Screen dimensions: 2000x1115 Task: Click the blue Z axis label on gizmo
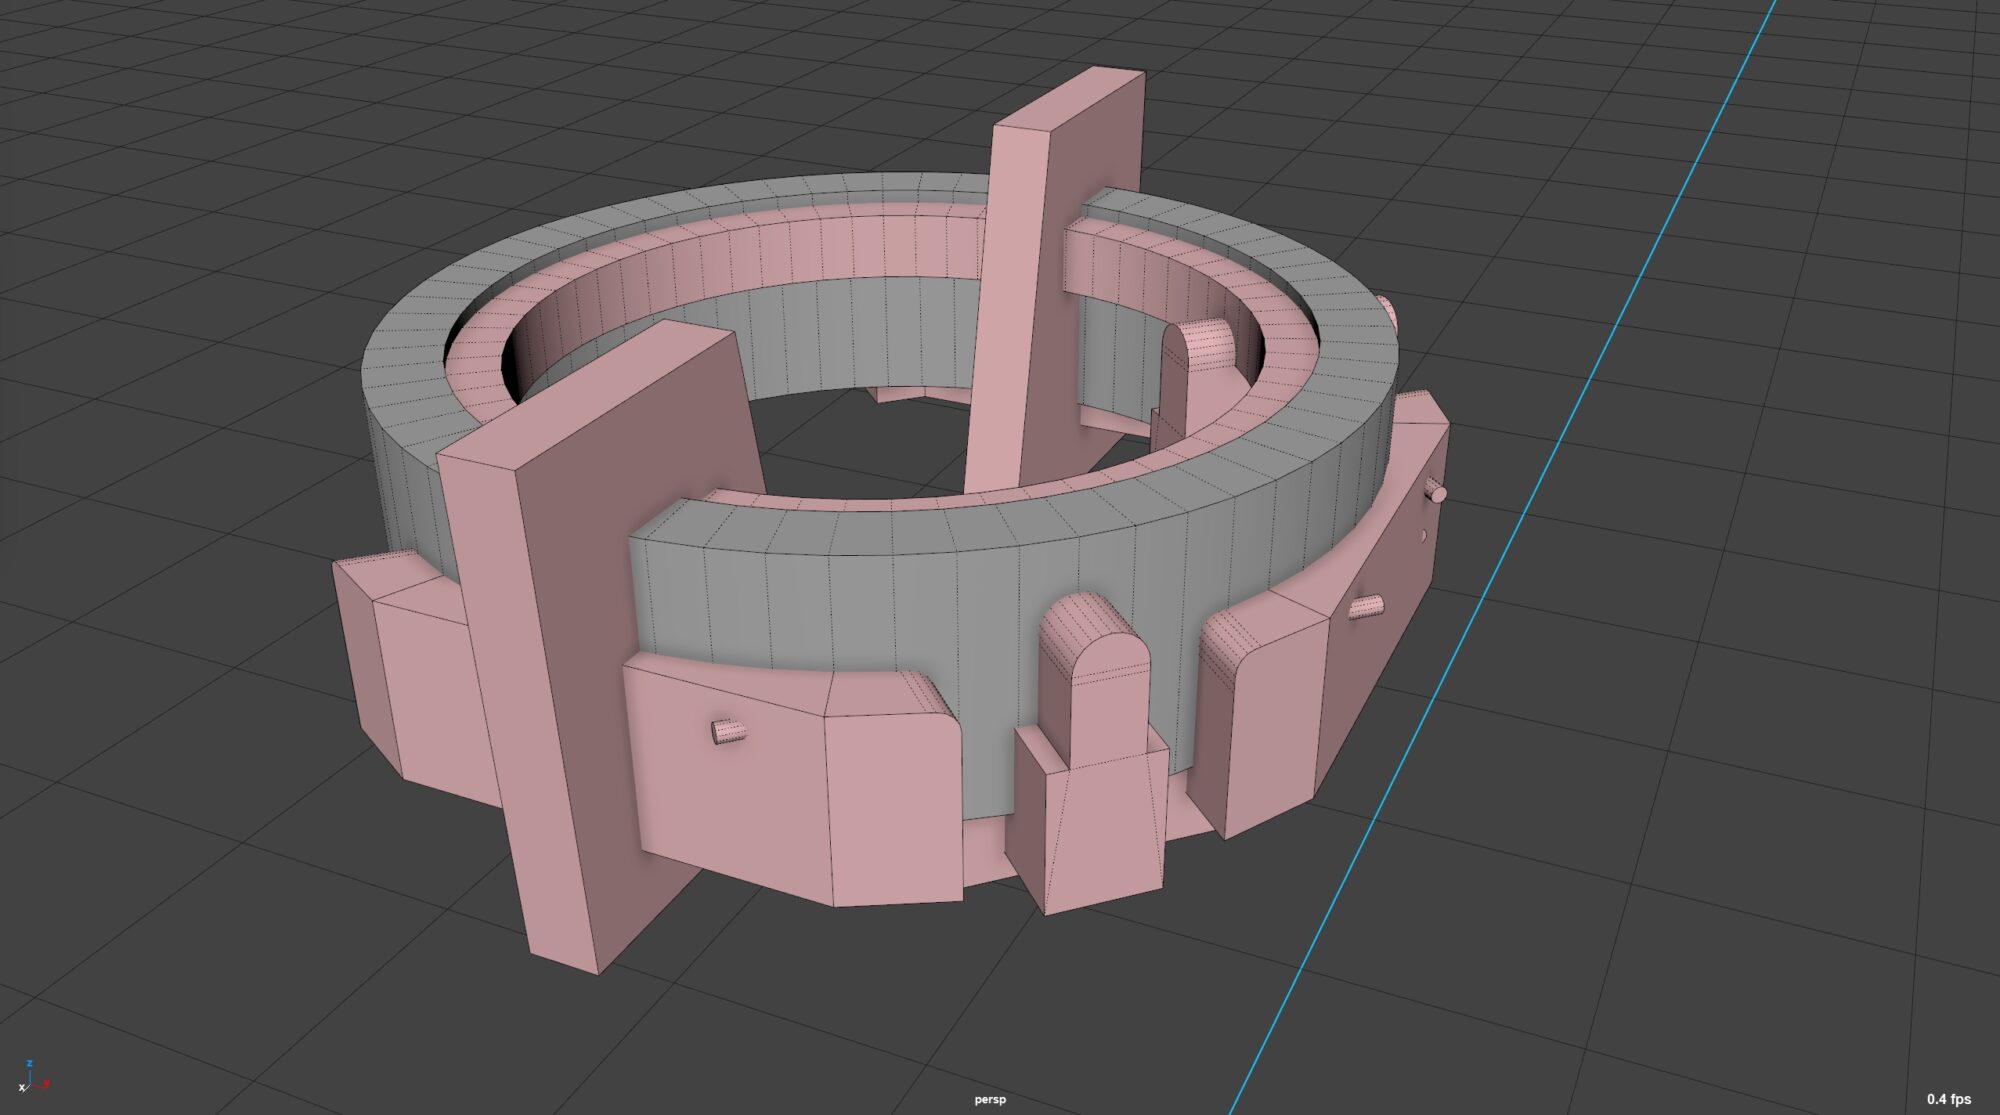click(31, 1064)
